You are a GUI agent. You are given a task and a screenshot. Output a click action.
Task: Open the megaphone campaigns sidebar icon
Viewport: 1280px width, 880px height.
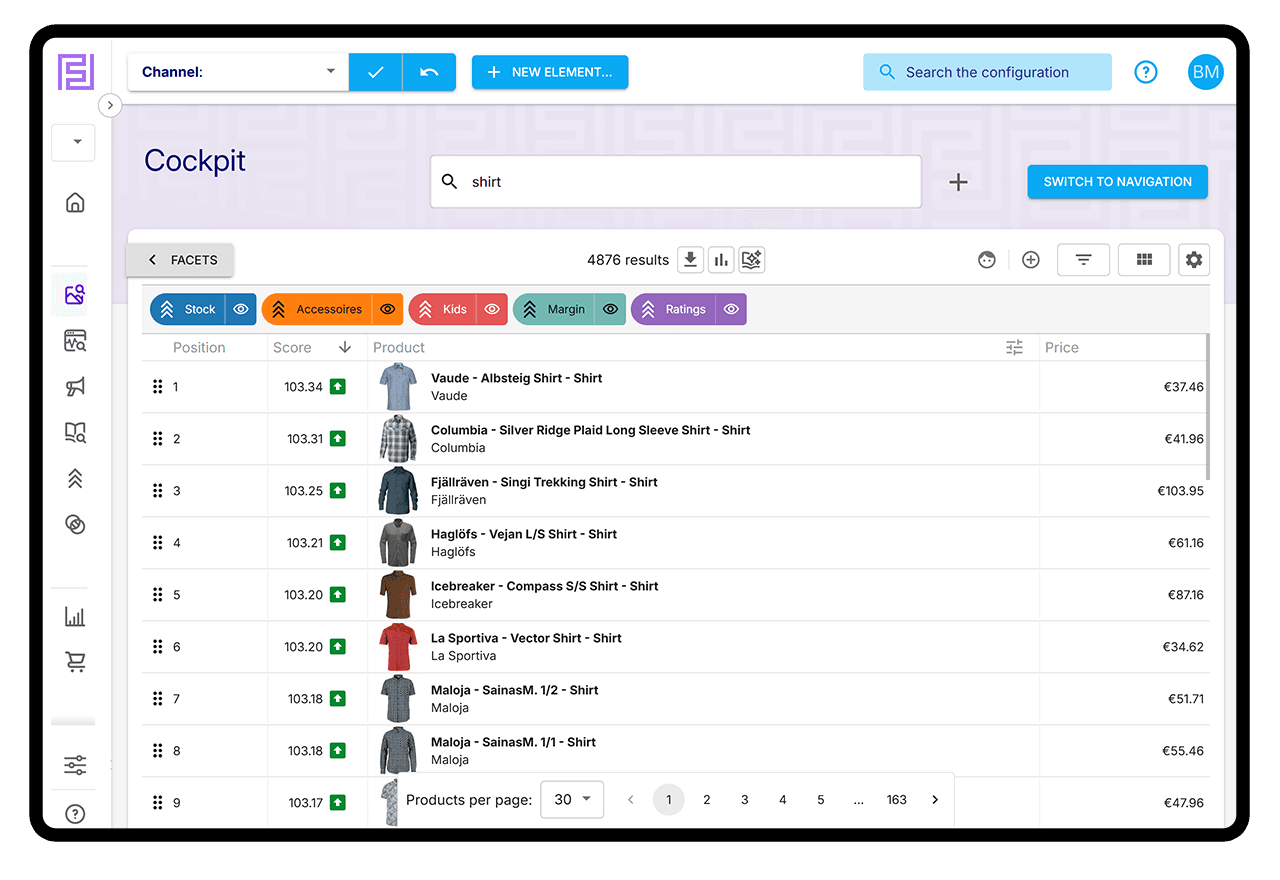tap(75, 387)
